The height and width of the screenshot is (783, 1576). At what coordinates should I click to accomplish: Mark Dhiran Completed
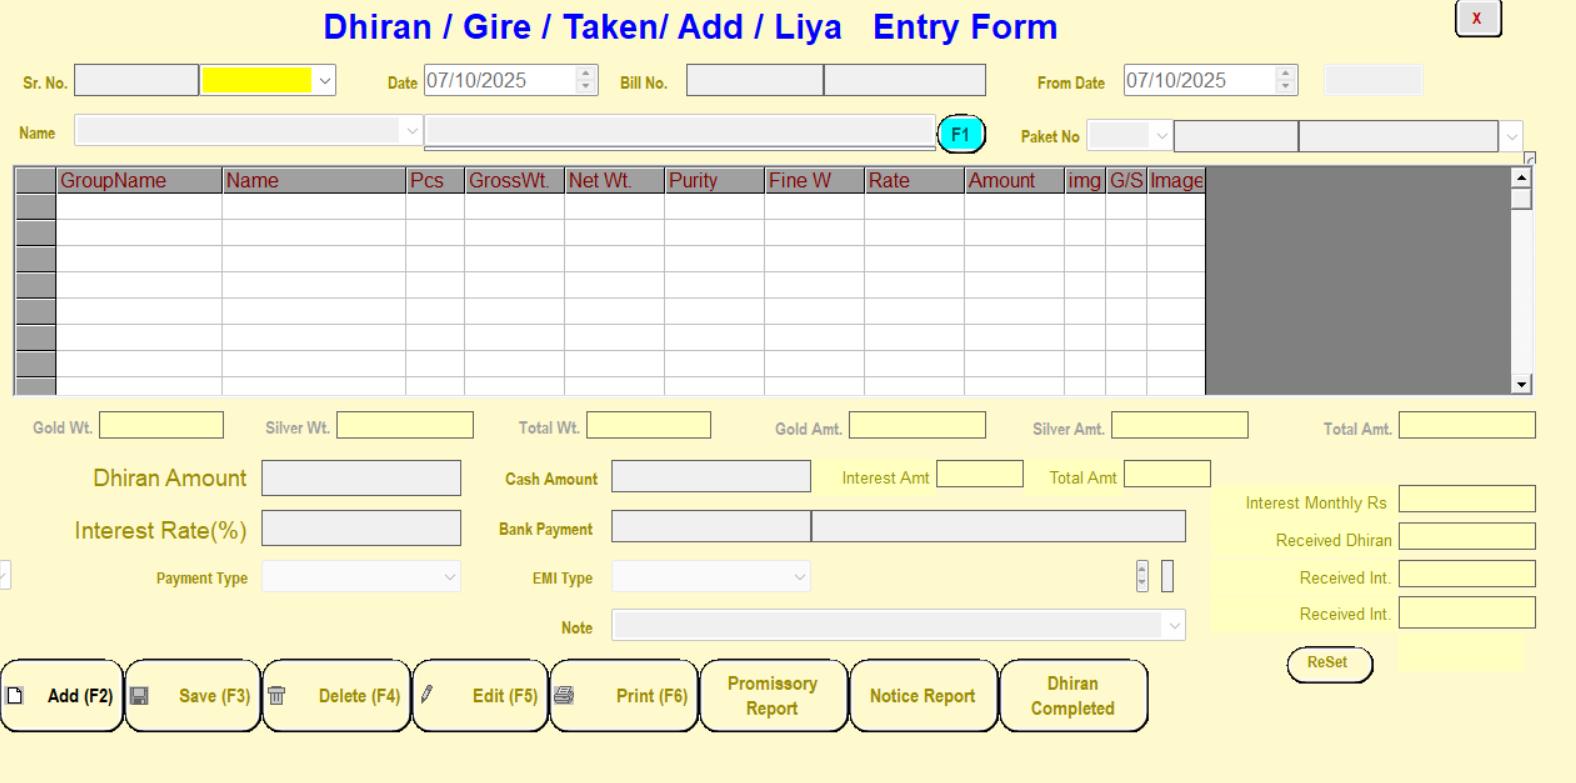pyautogui.click(x=1073, y=696)
